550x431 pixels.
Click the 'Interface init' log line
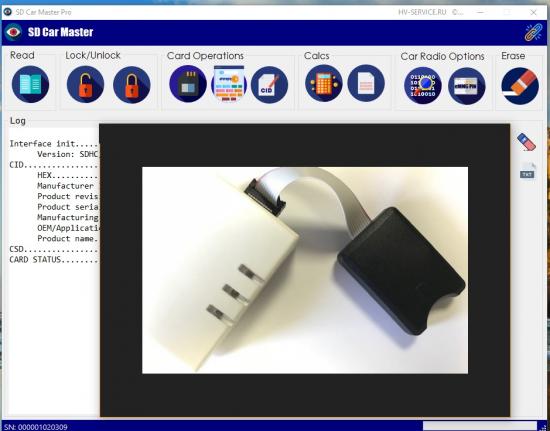tap(54, 144)
